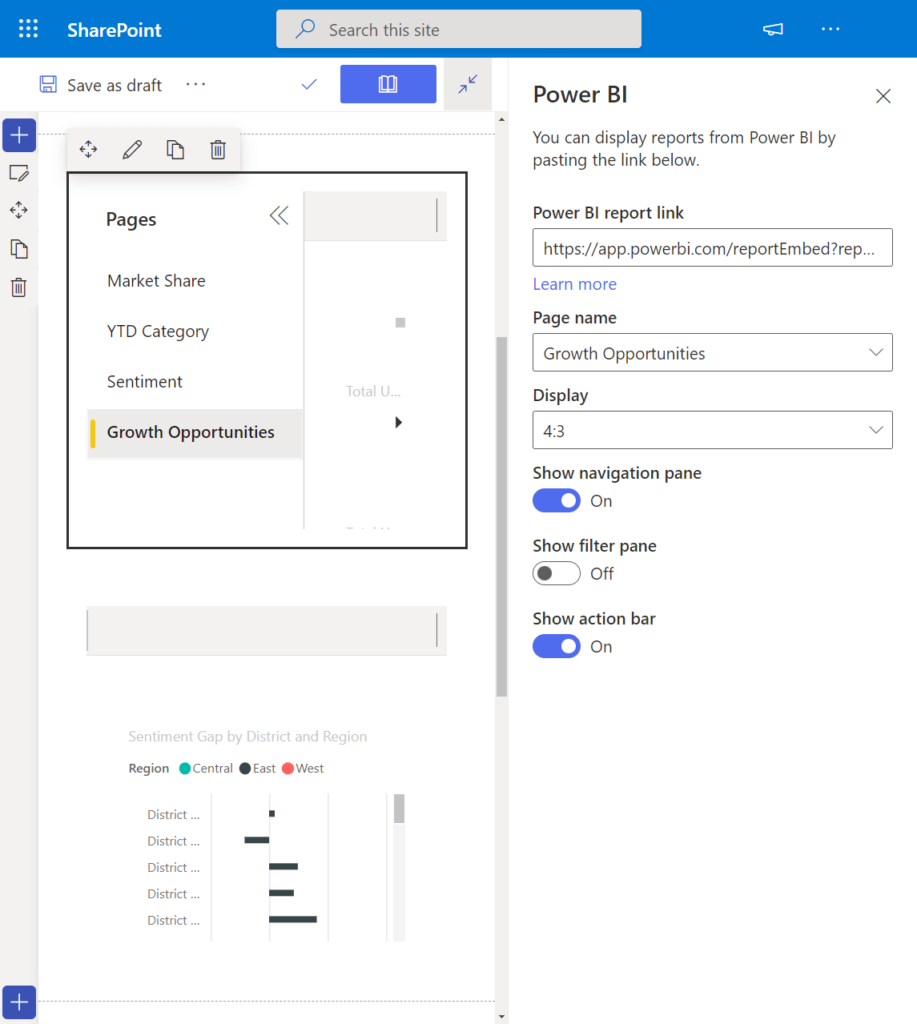Open the Display ratio dropdown
The image size is (917, 1024).
[x=712, y=430]
